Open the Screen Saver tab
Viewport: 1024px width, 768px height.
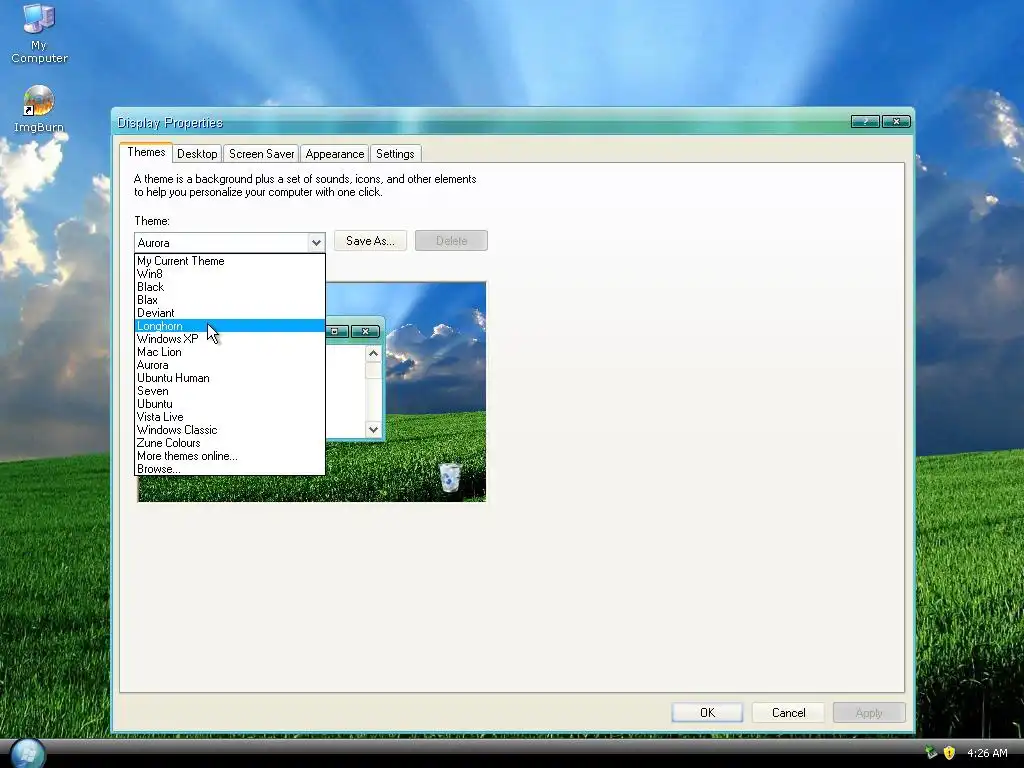(x=261, y=154)
